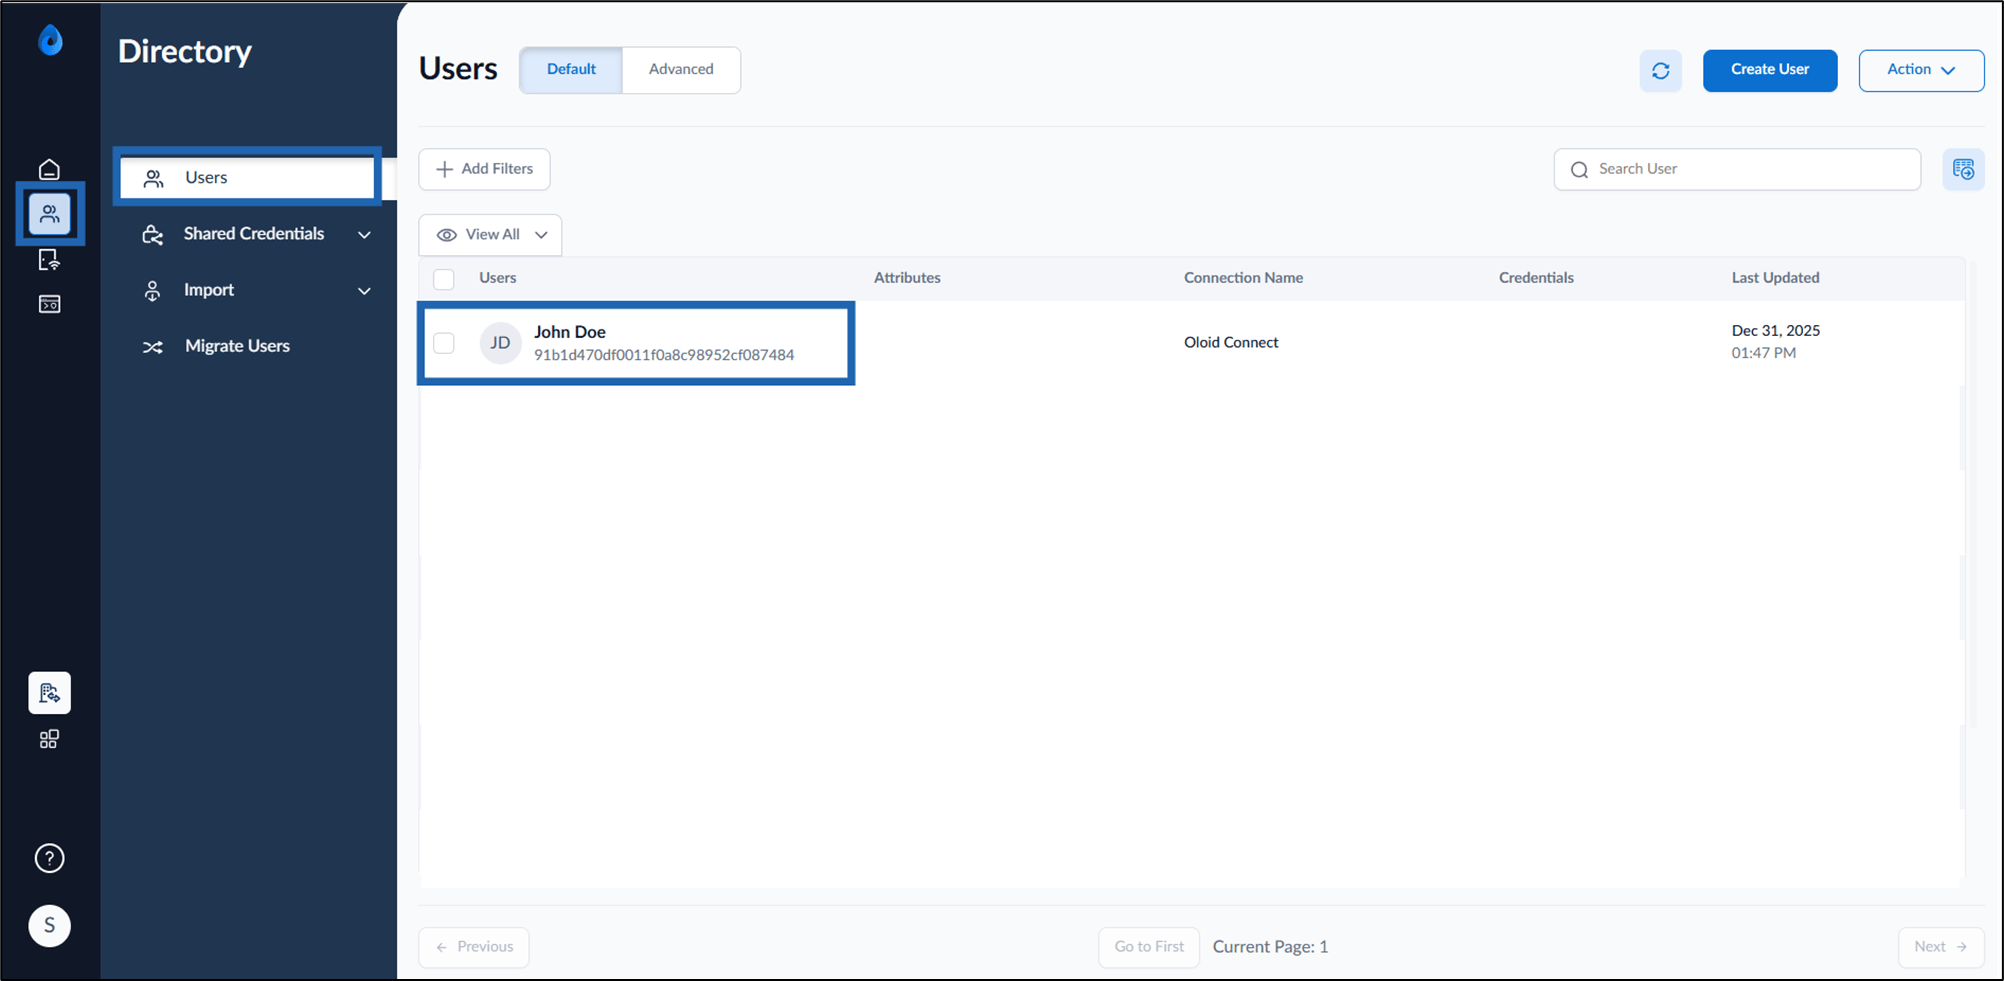Click the Add Filters button
Screen dimensions: 2004x981
point(484,169)
